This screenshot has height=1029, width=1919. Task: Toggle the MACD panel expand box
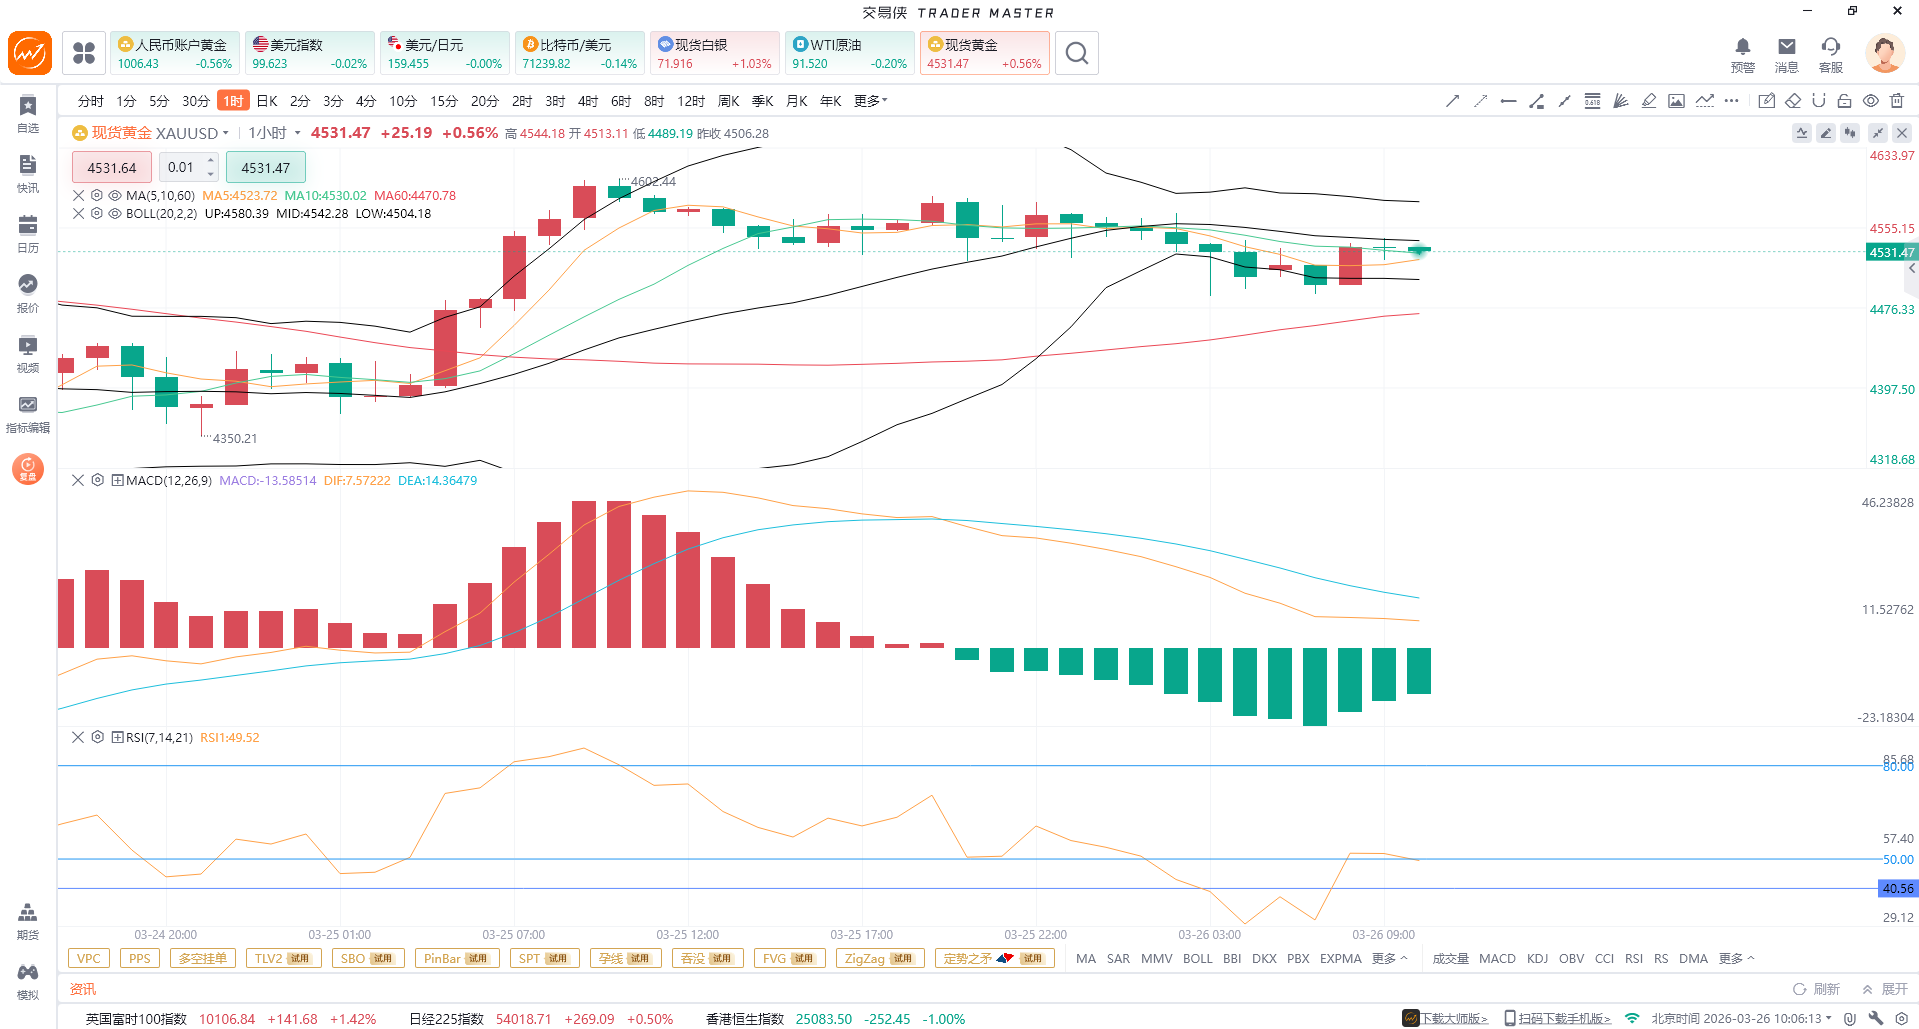coord(117,481)
